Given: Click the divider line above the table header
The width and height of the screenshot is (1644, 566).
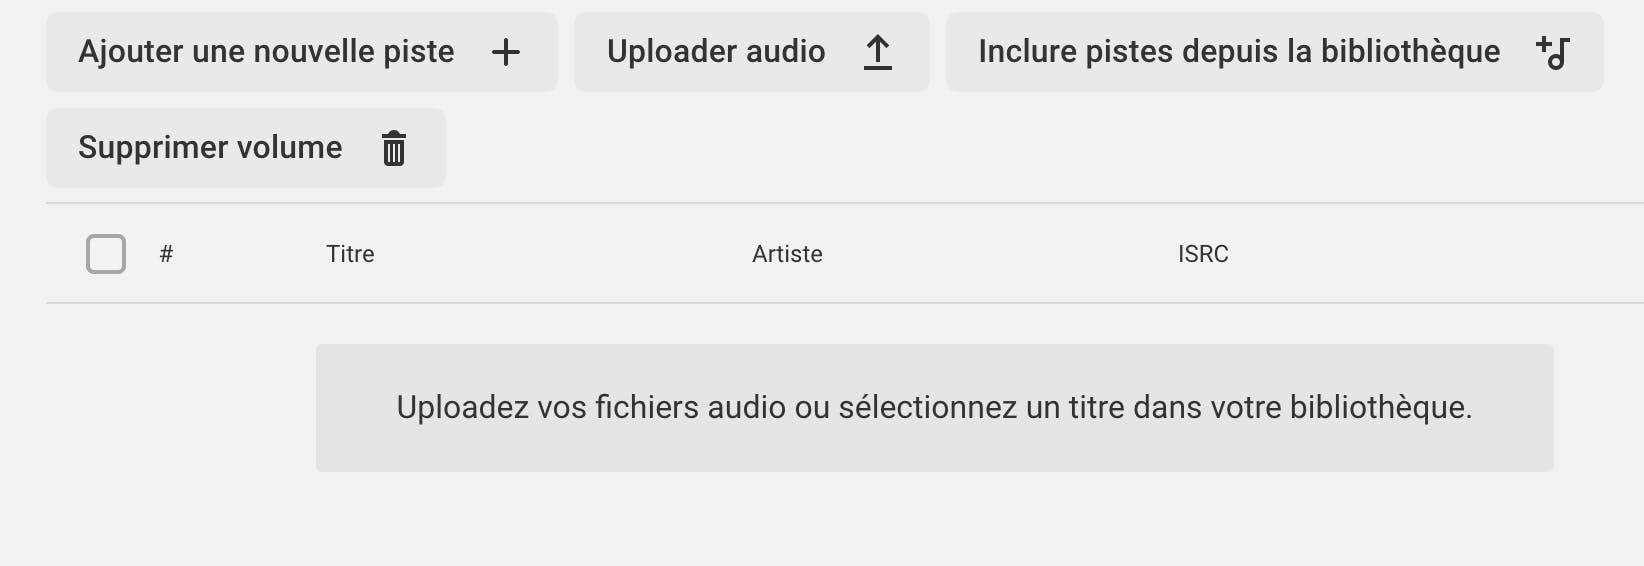Looking at the screenshot, I should (845, 203).
